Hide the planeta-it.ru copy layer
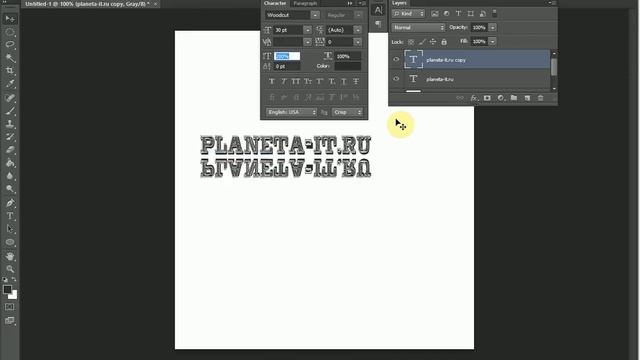The height and width of the screenshot is (360, 640). click(396, 60)
